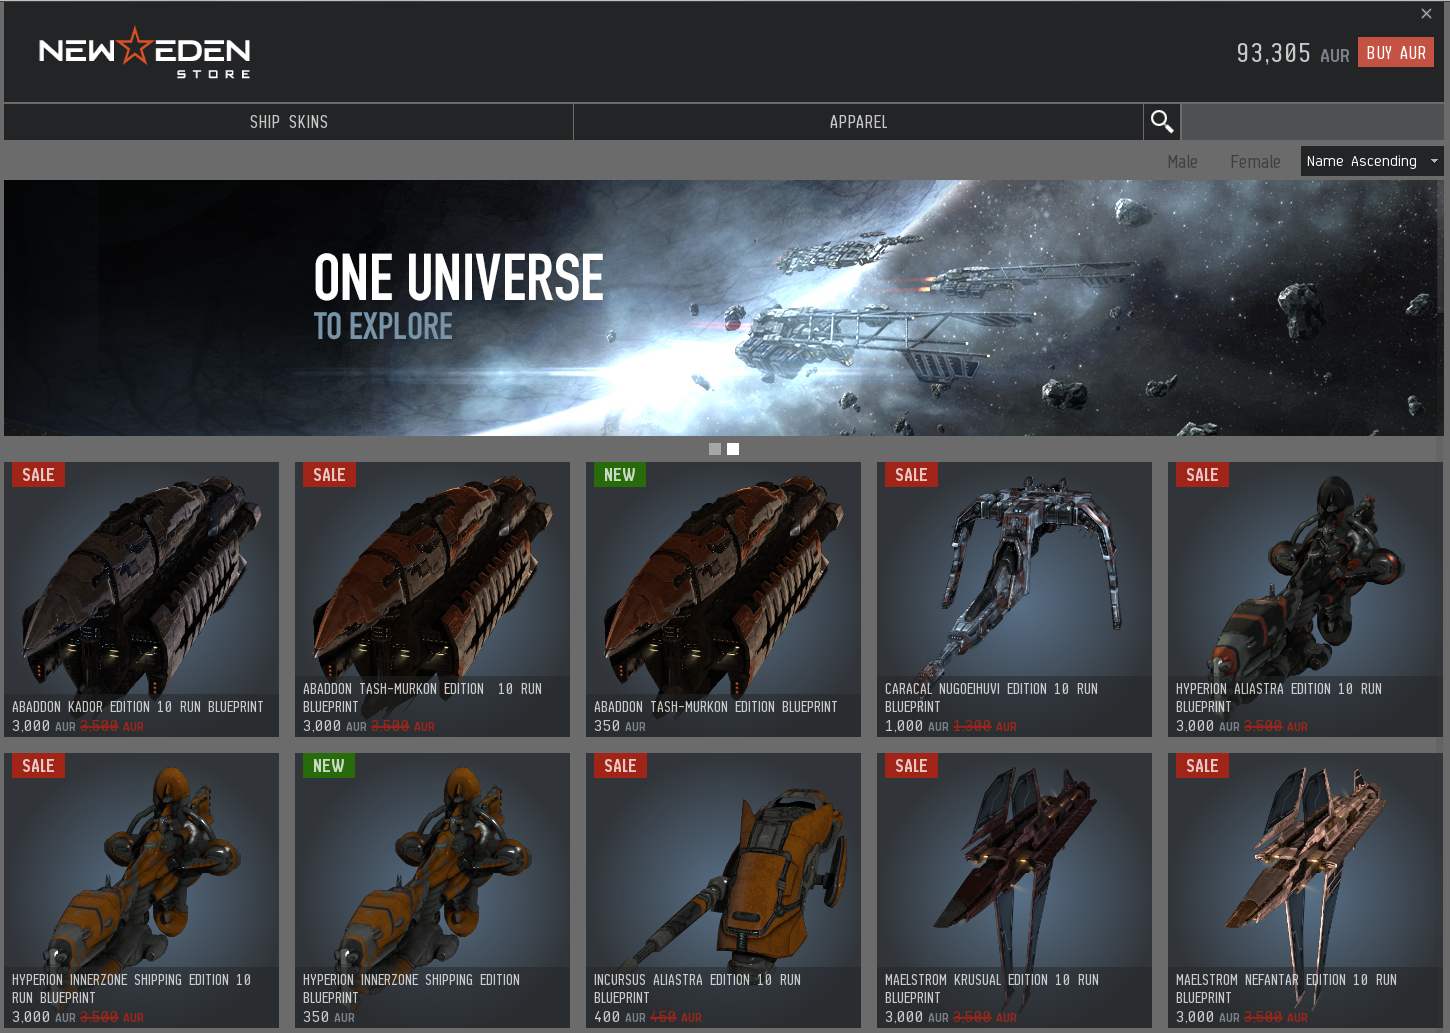The image size is (1450, 1033).
Task: Click the New Eden Store logo
Action: (145, 53)
